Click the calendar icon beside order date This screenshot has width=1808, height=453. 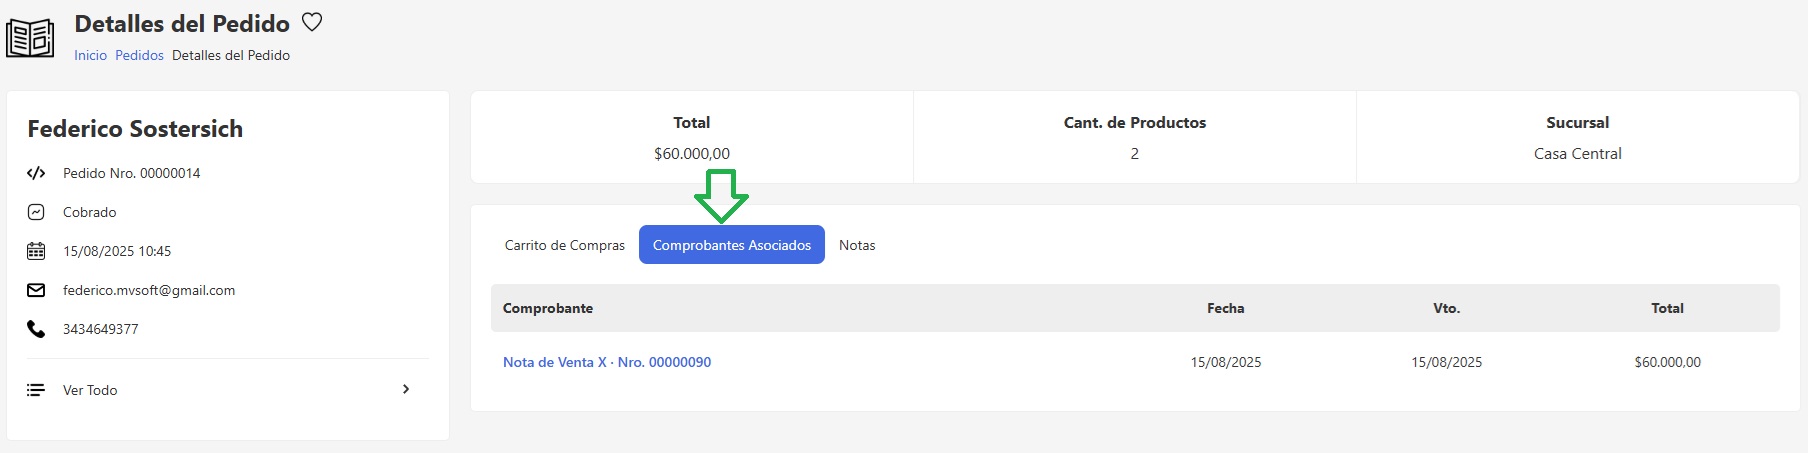click(x=36, y=251)
